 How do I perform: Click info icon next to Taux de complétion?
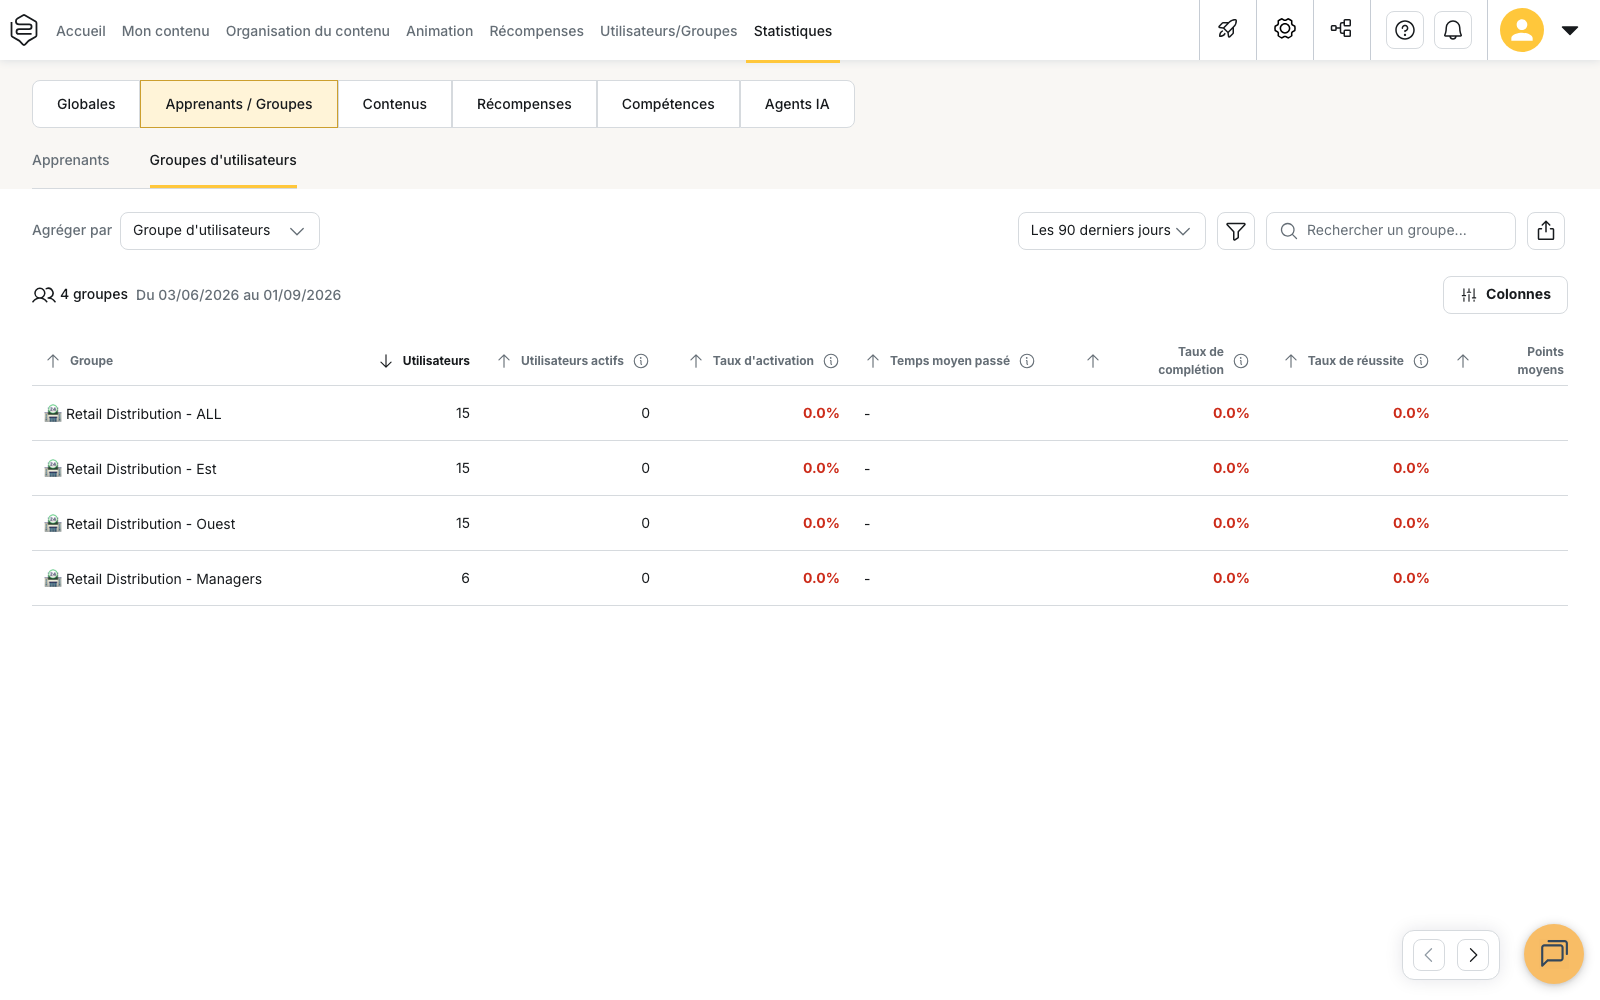click(x=1241, y=361)
